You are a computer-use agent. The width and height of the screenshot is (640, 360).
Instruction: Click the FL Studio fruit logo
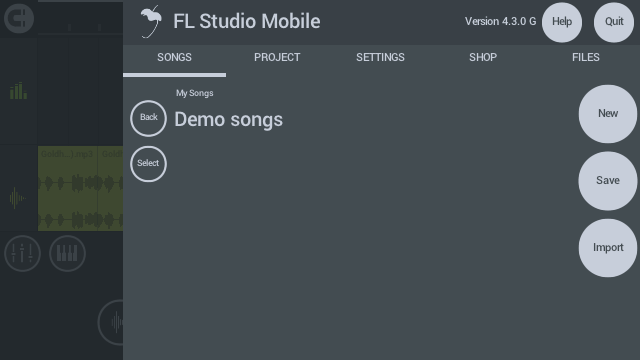pyautogui.click(x=151, y=22)
